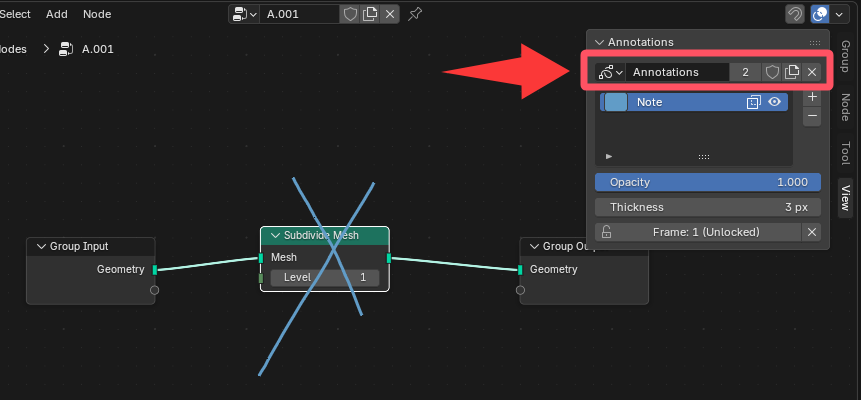861x400 pixels.
Task: Collapse the Group Input node
Action: click(41, 247)
